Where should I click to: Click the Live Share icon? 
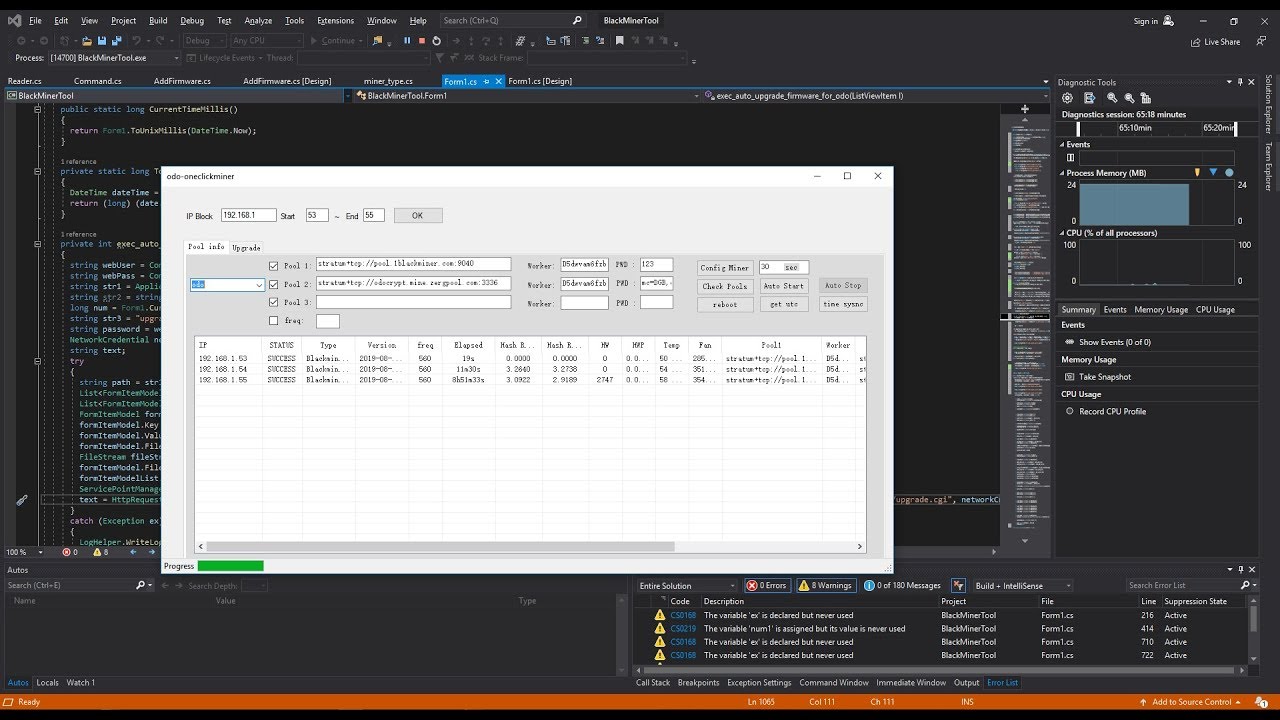coord(1197,42)
